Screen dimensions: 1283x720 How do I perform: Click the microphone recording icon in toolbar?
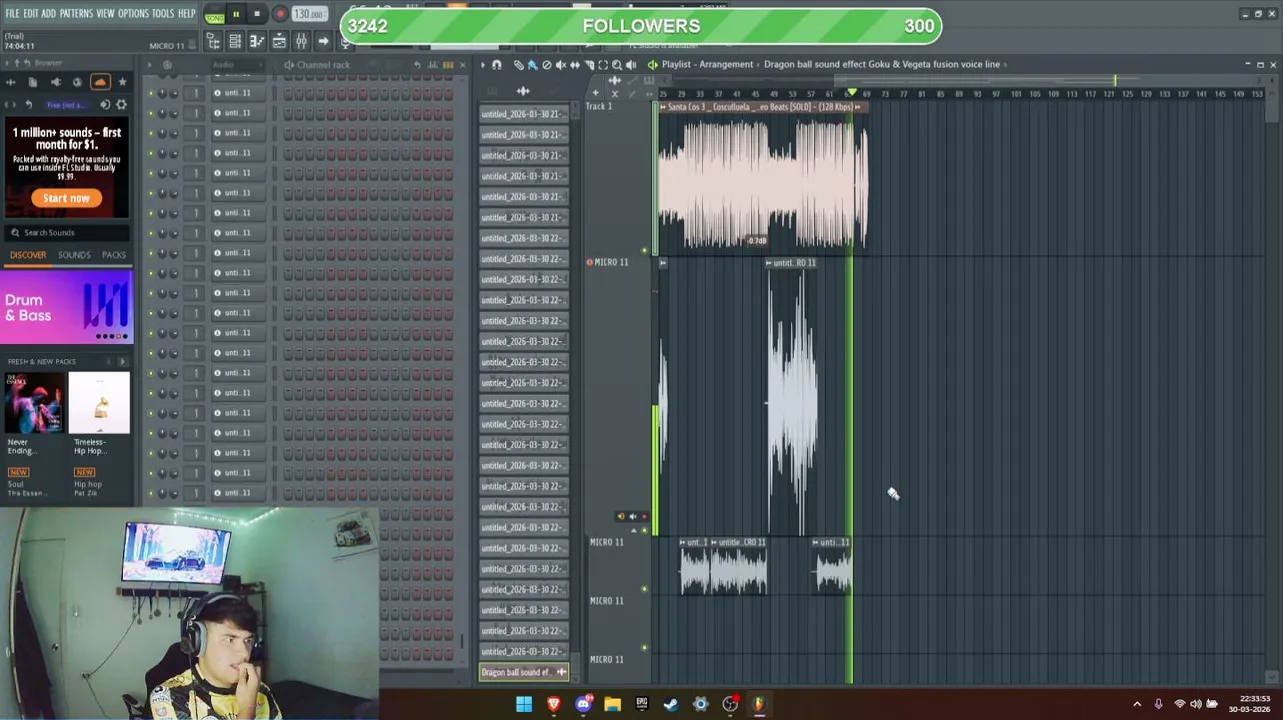click(346, 41)
